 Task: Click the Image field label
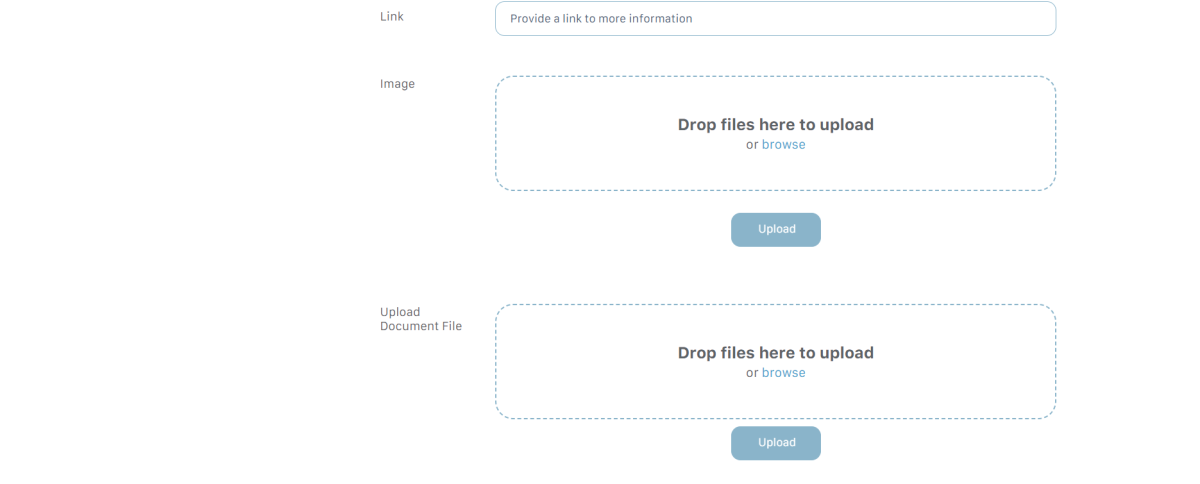tap(397, 84)
